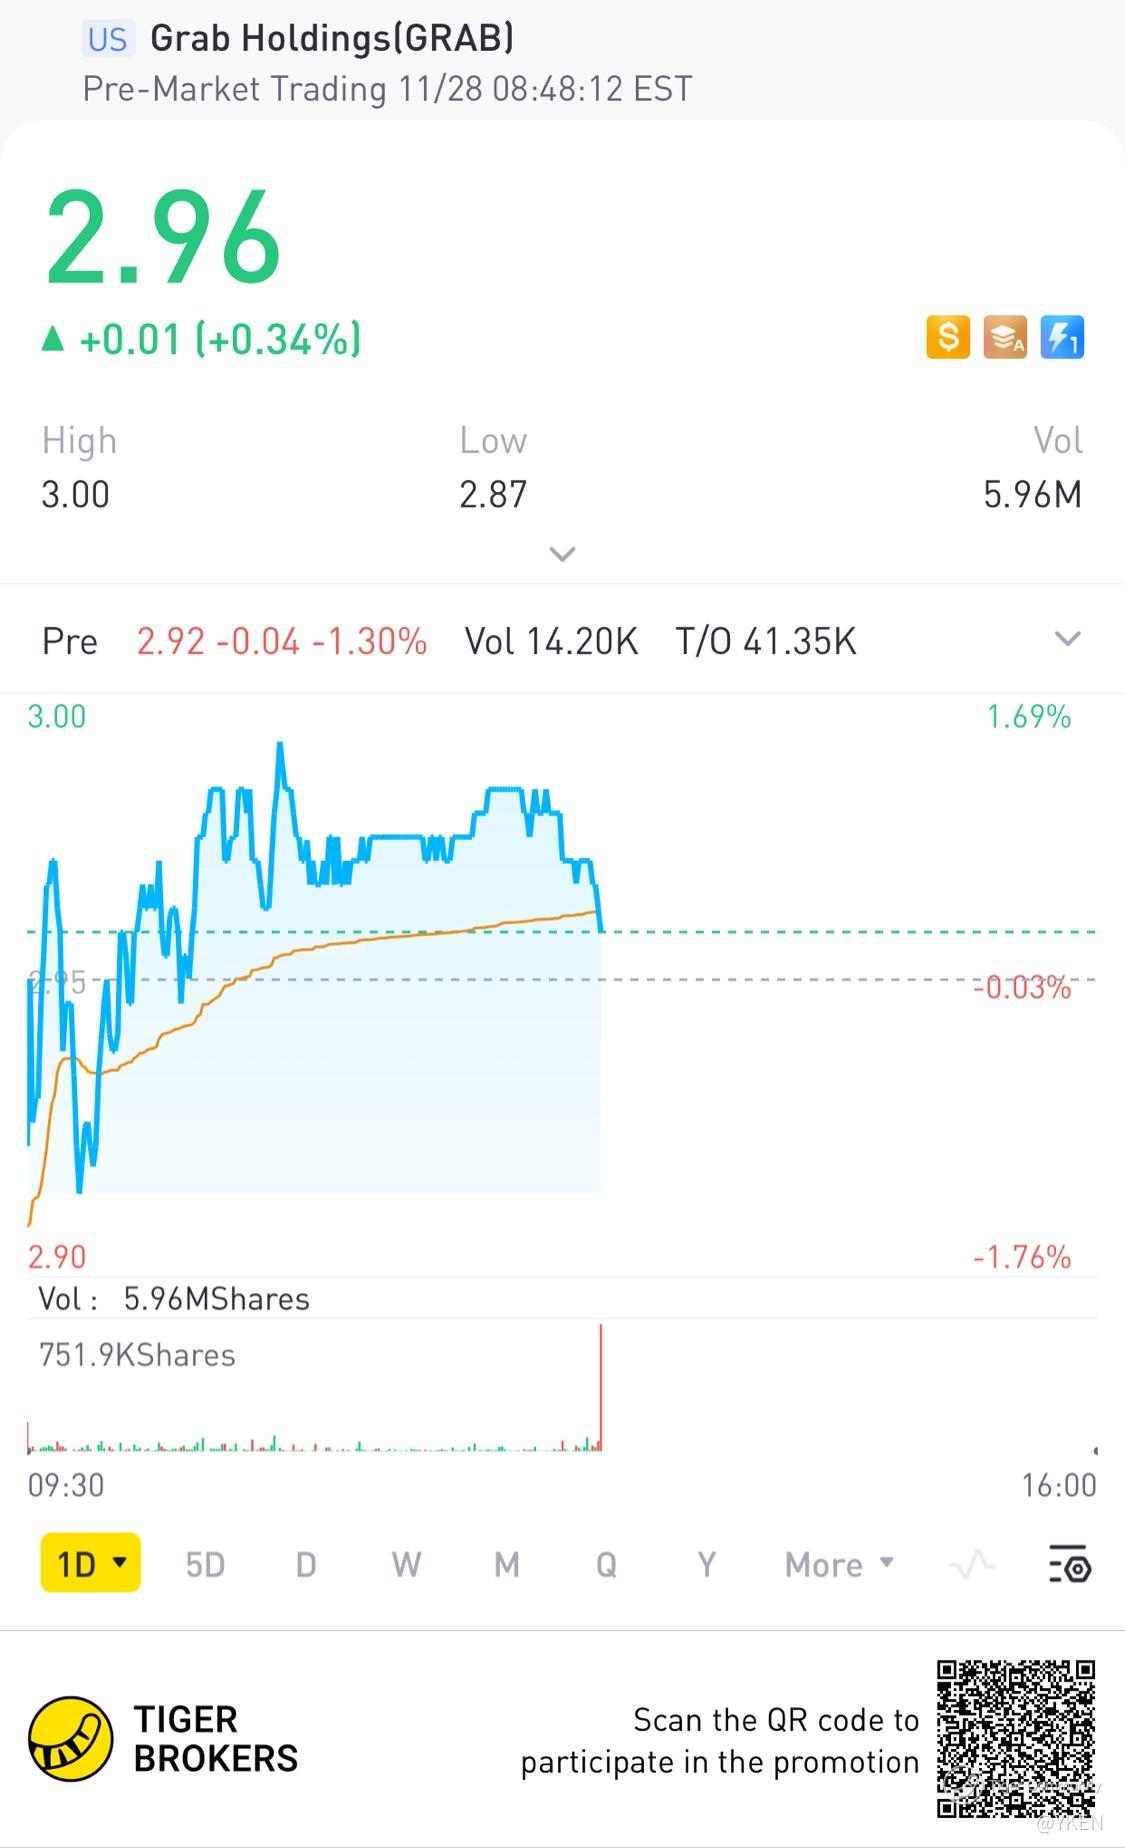Tap the green up-triangle price change indicator
Viewport: 1125px width, 1848px height.
tap(52, 339)
